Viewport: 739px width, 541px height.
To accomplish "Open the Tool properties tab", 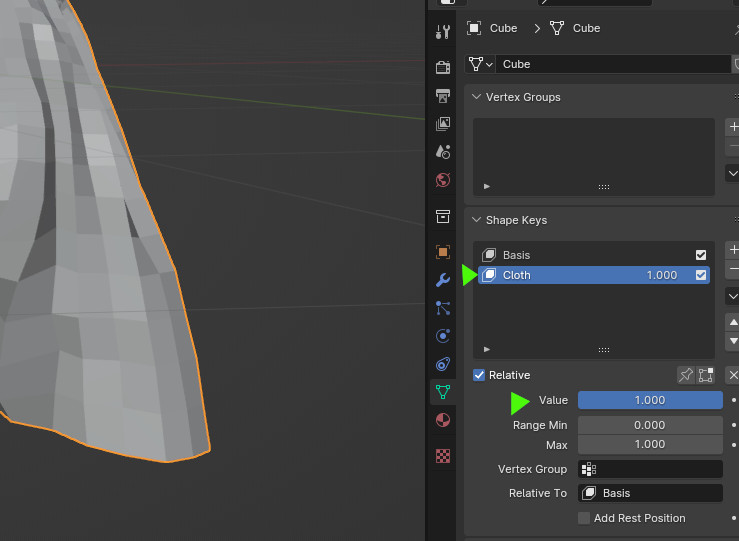I will coord(443,32).
